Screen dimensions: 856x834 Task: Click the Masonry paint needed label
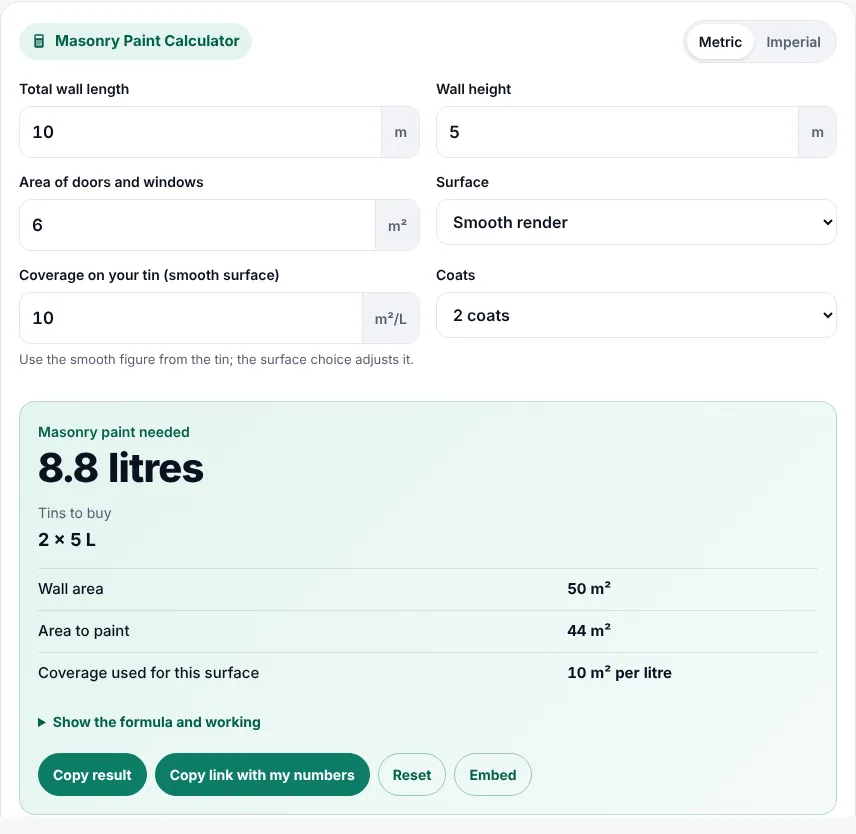pyautogui.click(x=114, y=432)
